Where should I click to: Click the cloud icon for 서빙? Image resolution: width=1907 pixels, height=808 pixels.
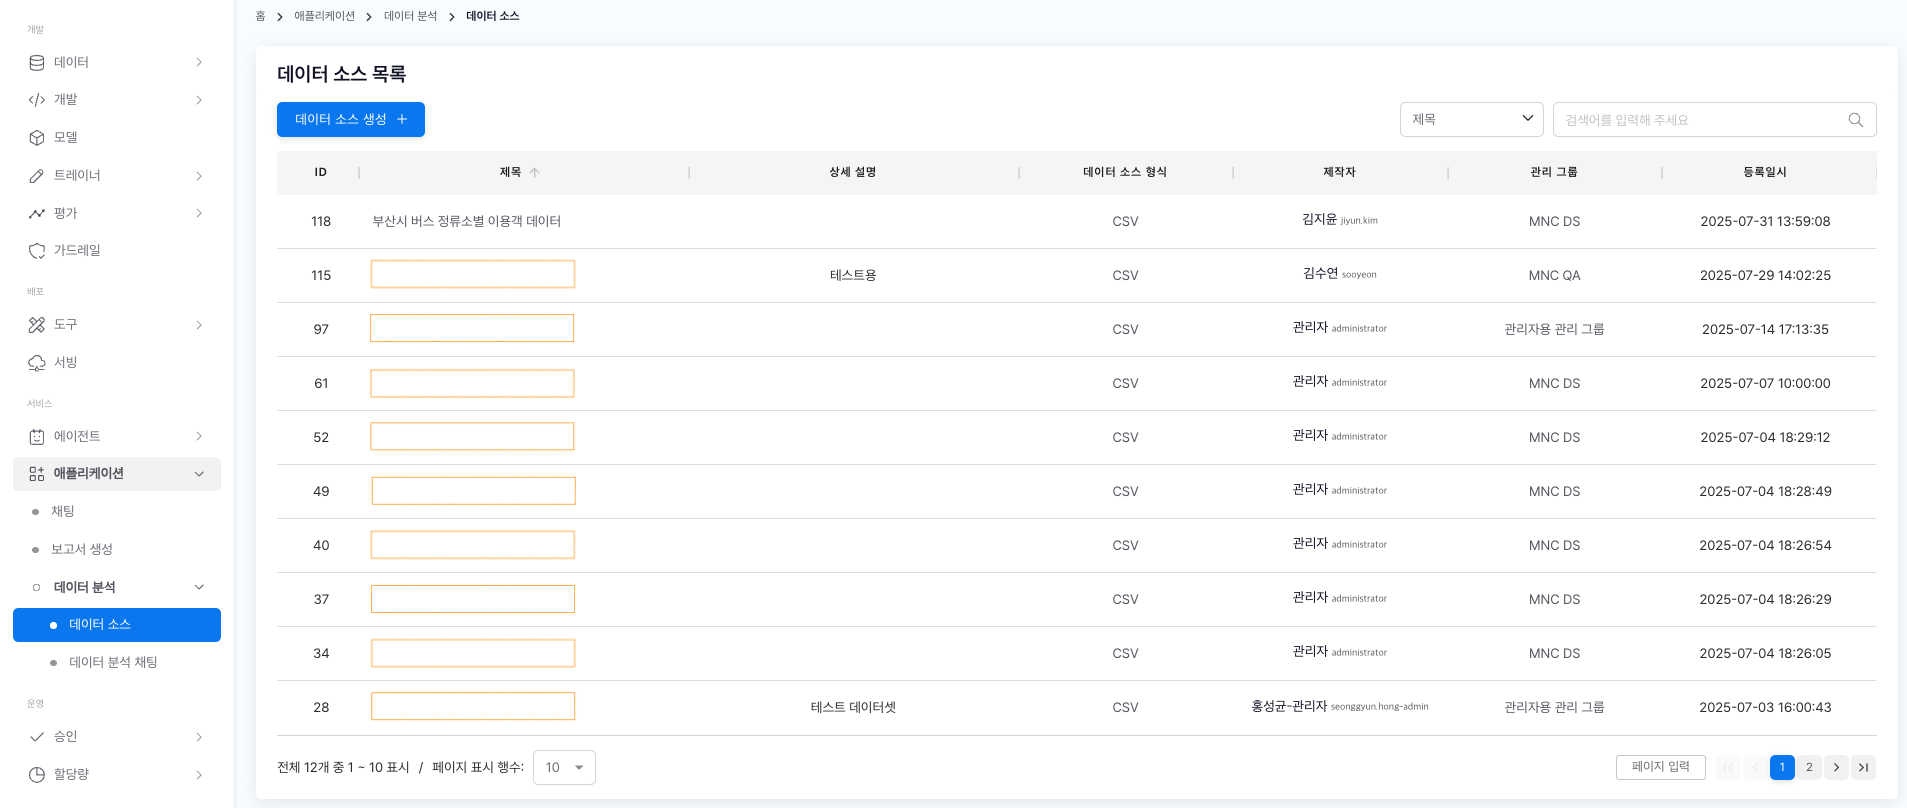(x=37, y=363)
